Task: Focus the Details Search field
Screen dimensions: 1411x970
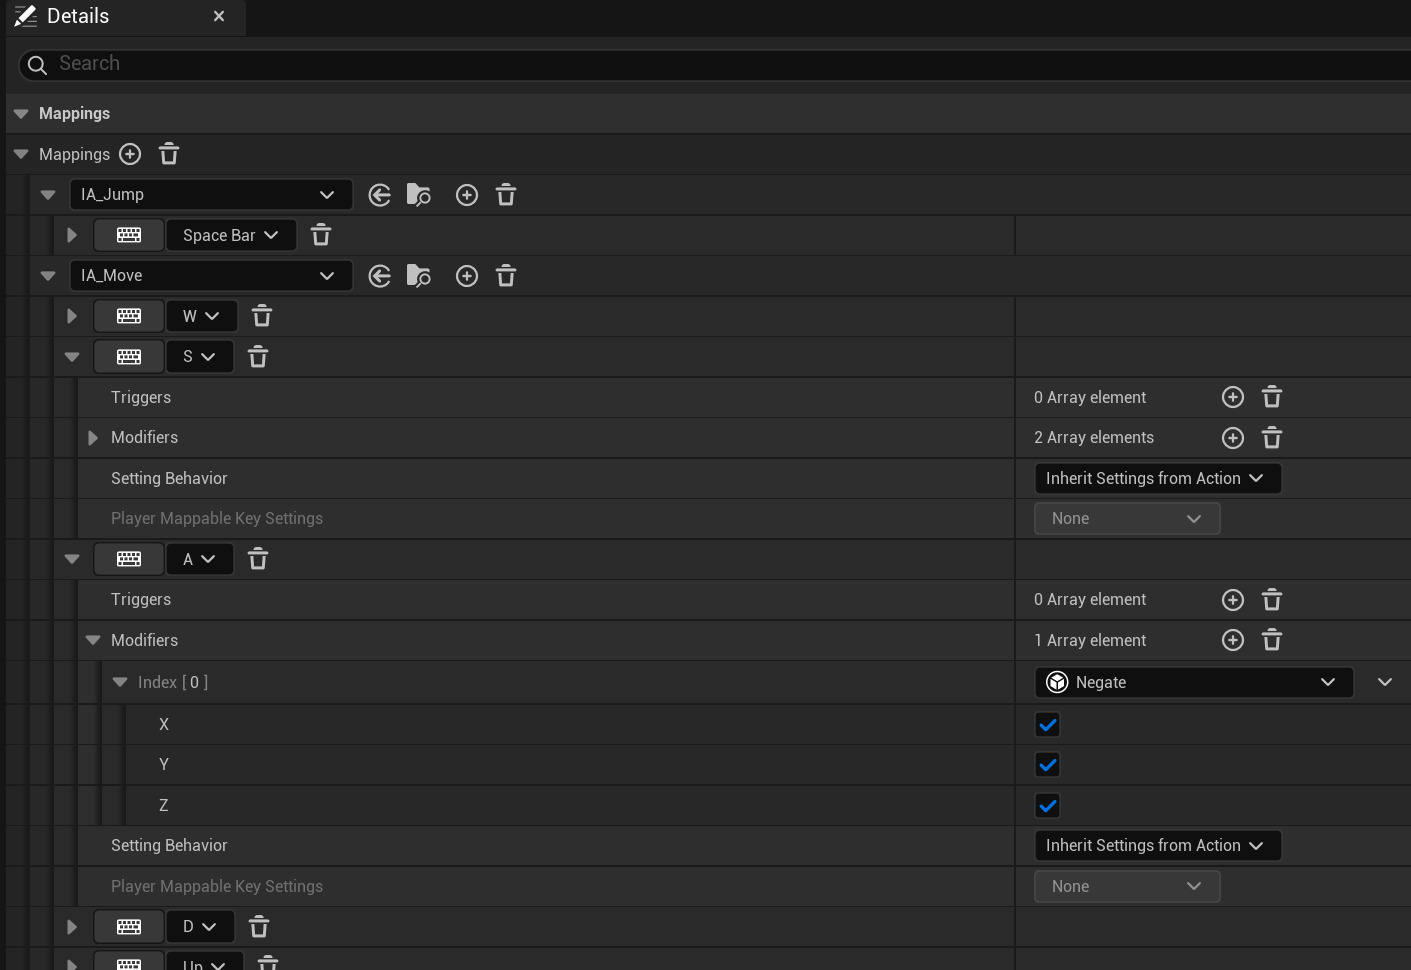Action: 714,64
